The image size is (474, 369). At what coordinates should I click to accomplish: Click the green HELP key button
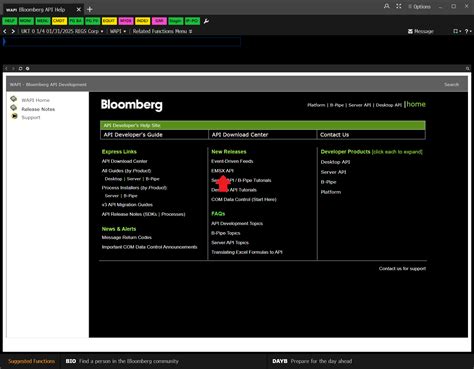click(10, 21)
